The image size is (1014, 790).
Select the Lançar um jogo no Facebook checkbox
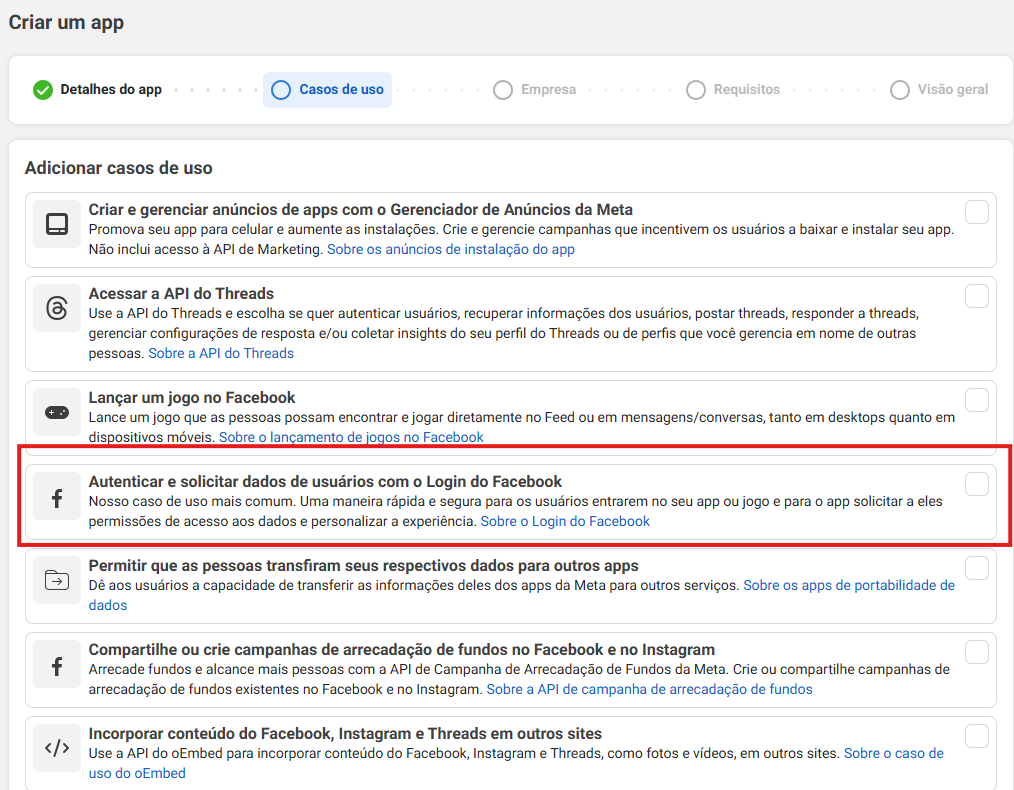coord(976,399)
